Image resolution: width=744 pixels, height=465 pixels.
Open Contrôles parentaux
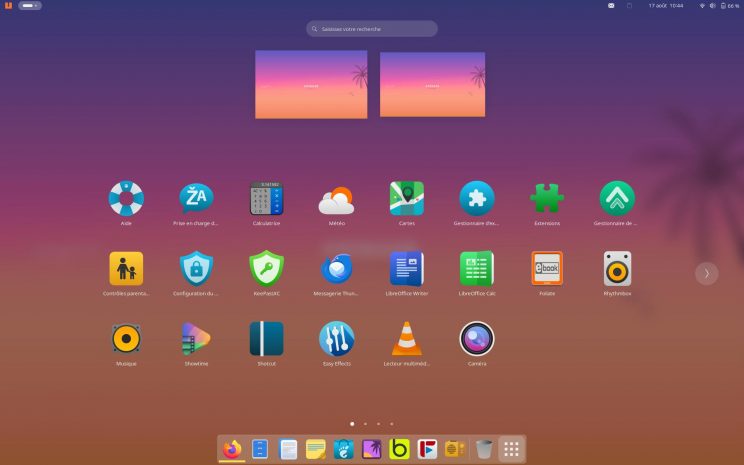coord(126,269)
